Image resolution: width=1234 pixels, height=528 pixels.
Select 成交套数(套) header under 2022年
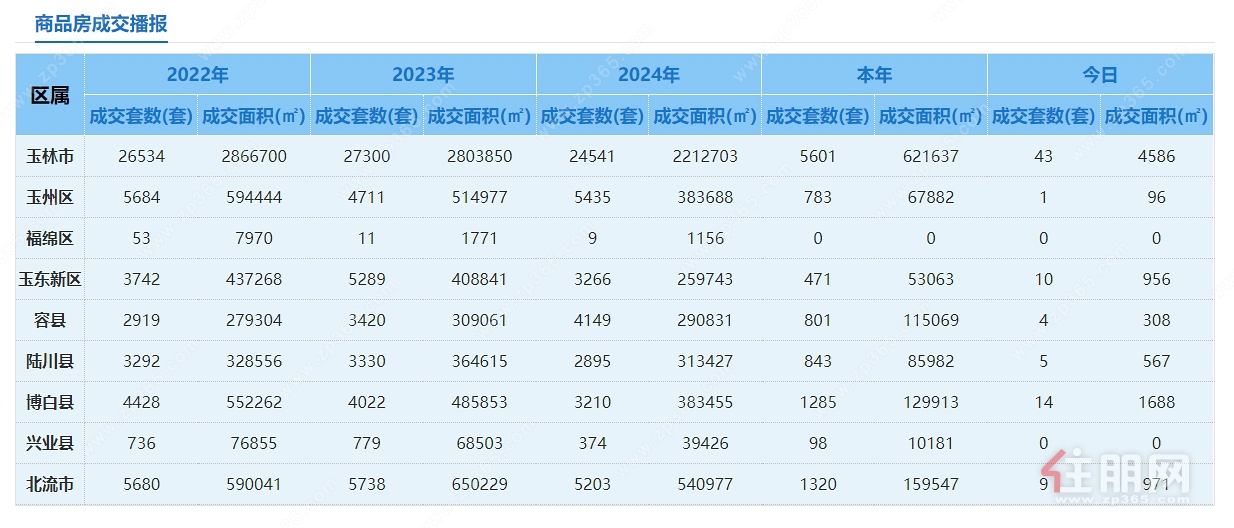tap(141, 116)
